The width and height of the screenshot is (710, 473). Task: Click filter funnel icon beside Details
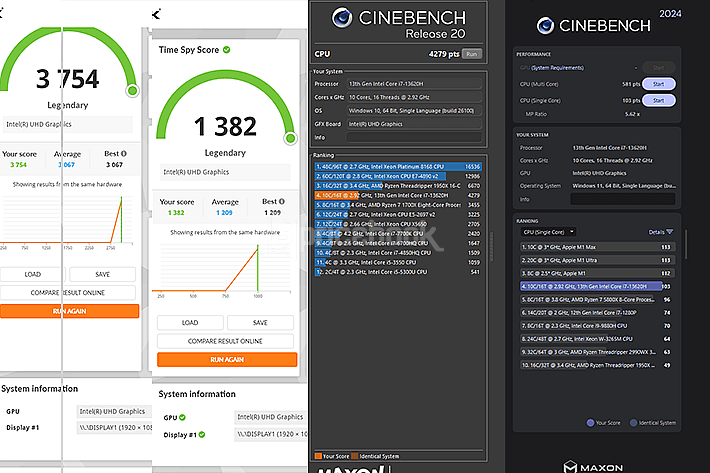point(670,232)
